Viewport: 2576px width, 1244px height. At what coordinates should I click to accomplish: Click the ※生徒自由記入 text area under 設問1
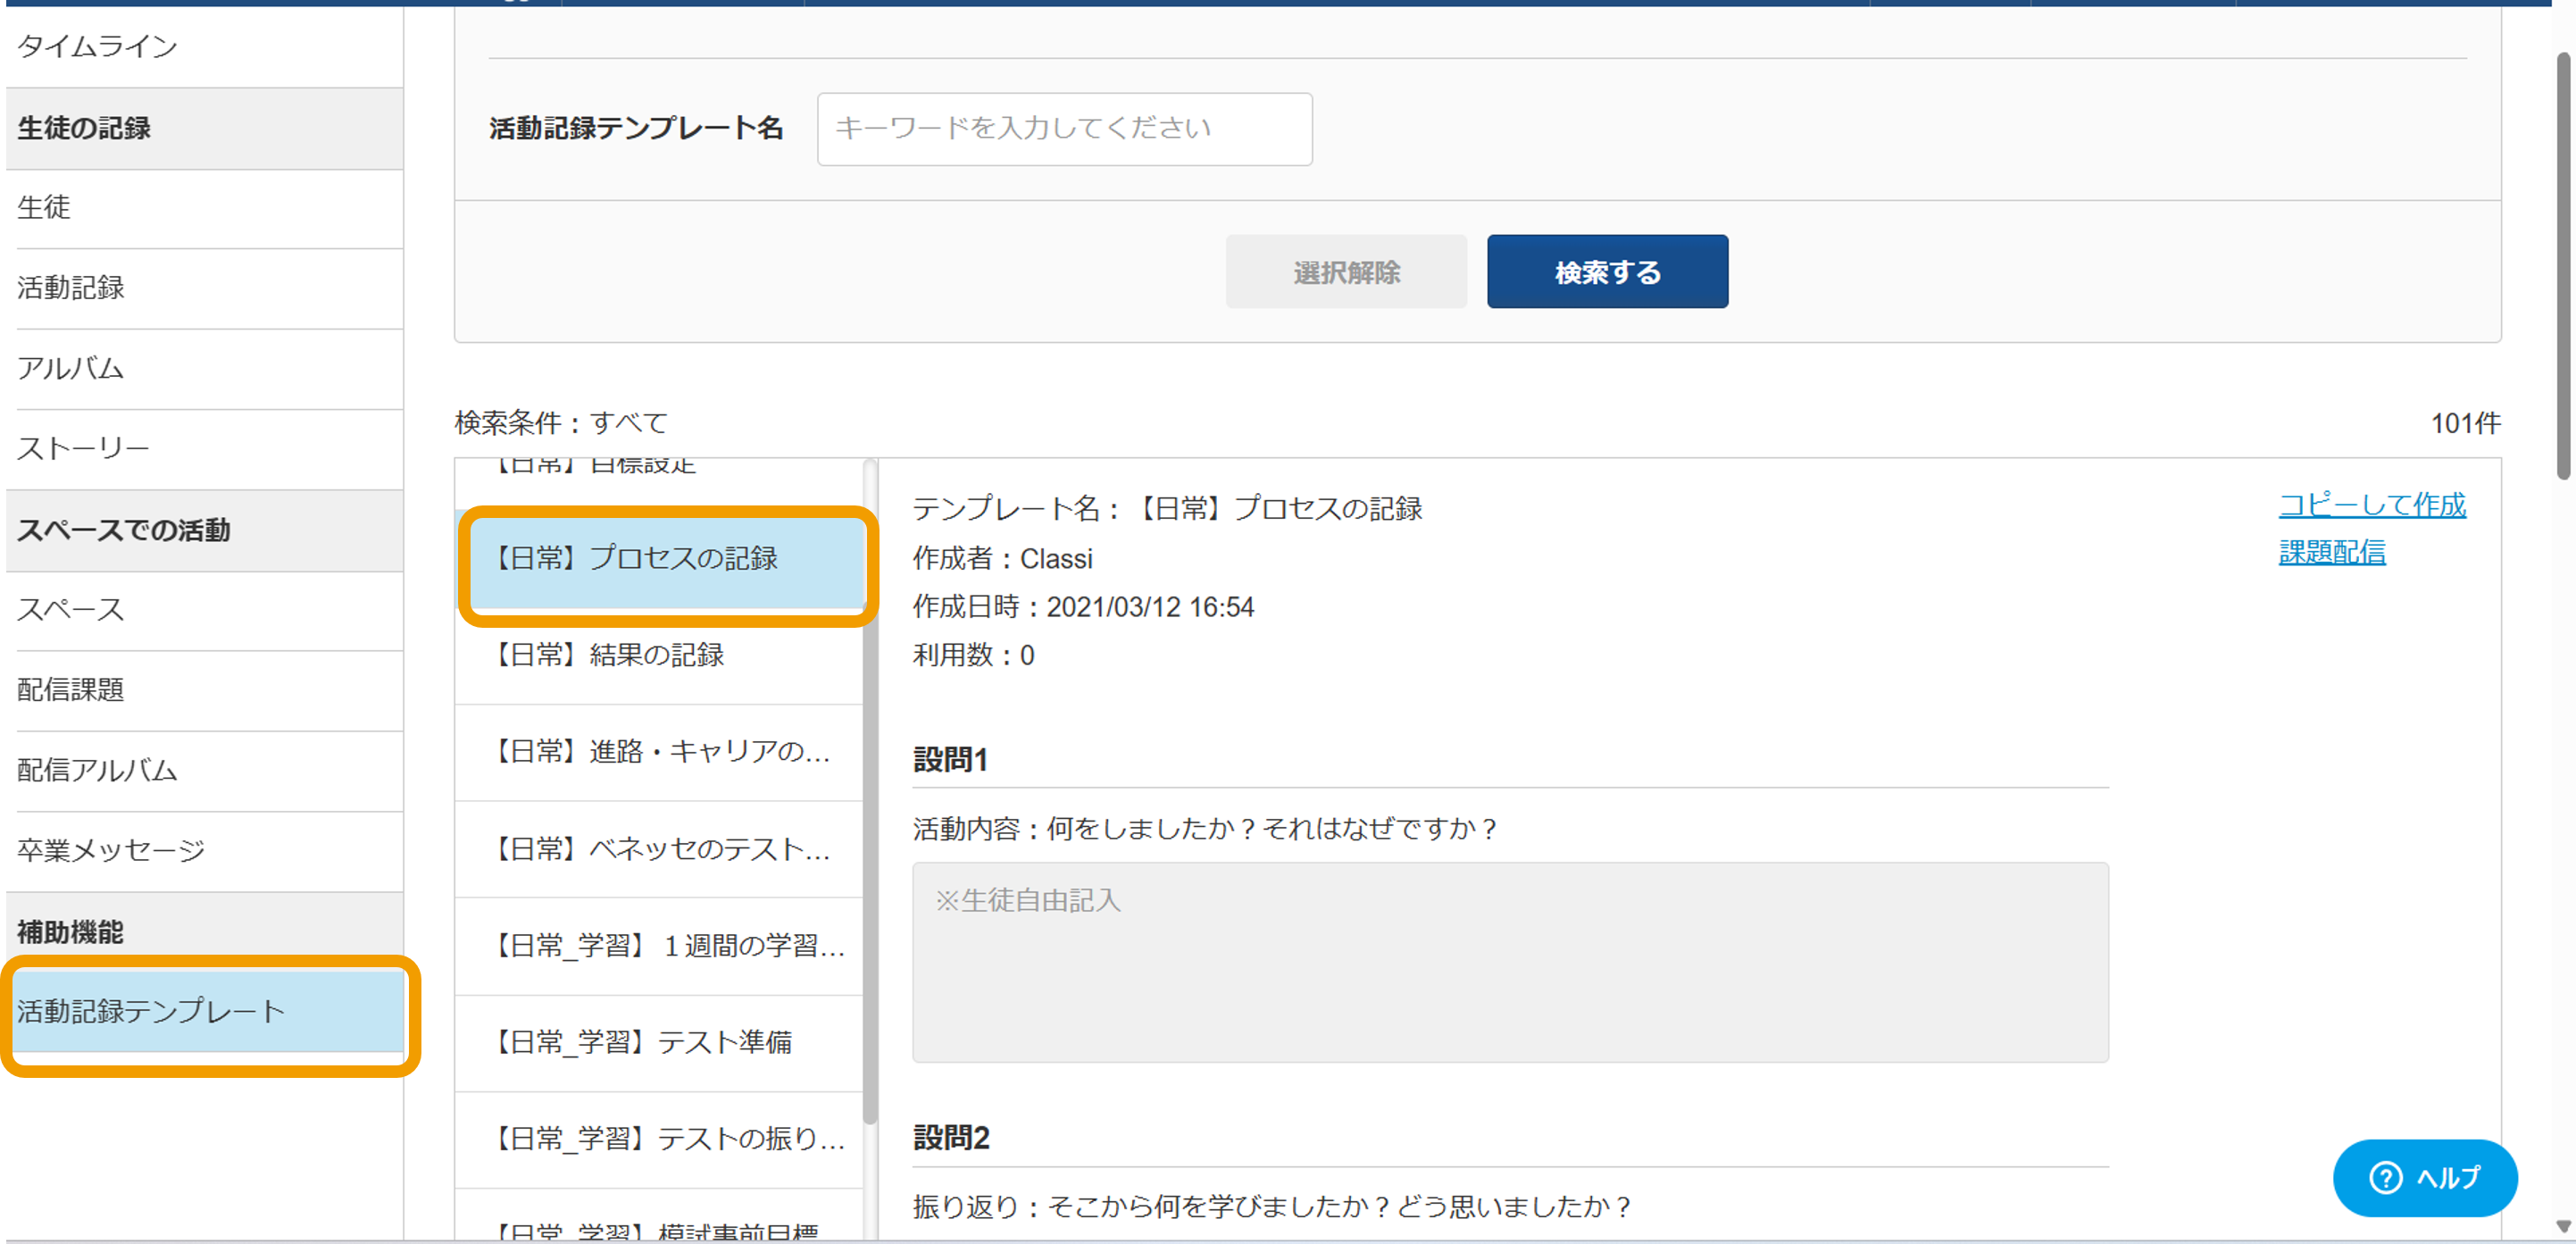(x=1510, y=962)
